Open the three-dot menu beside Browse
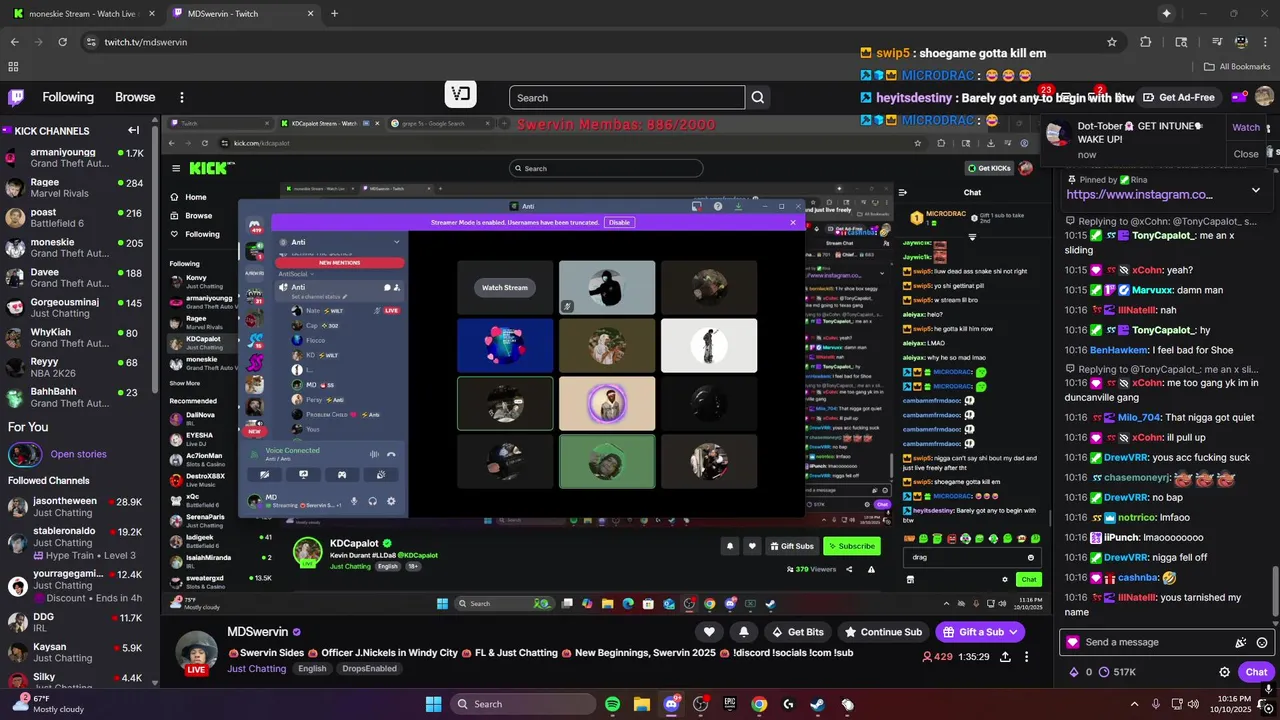This screenshot has height=720, width=1280. pyautogui.click(x=182, y=97)
